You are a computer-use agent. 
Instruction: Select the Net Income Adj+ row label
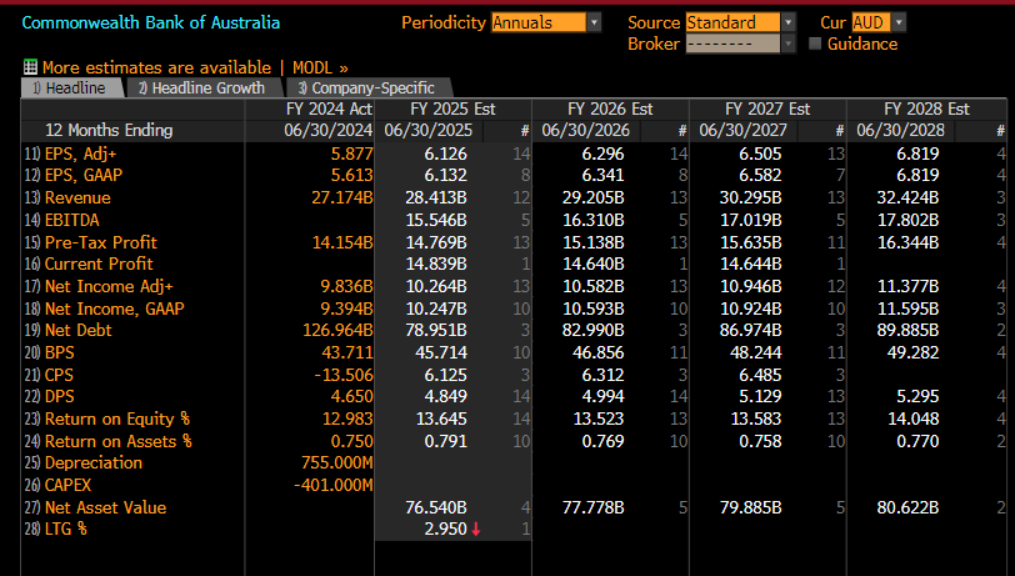tap(109, 287)
